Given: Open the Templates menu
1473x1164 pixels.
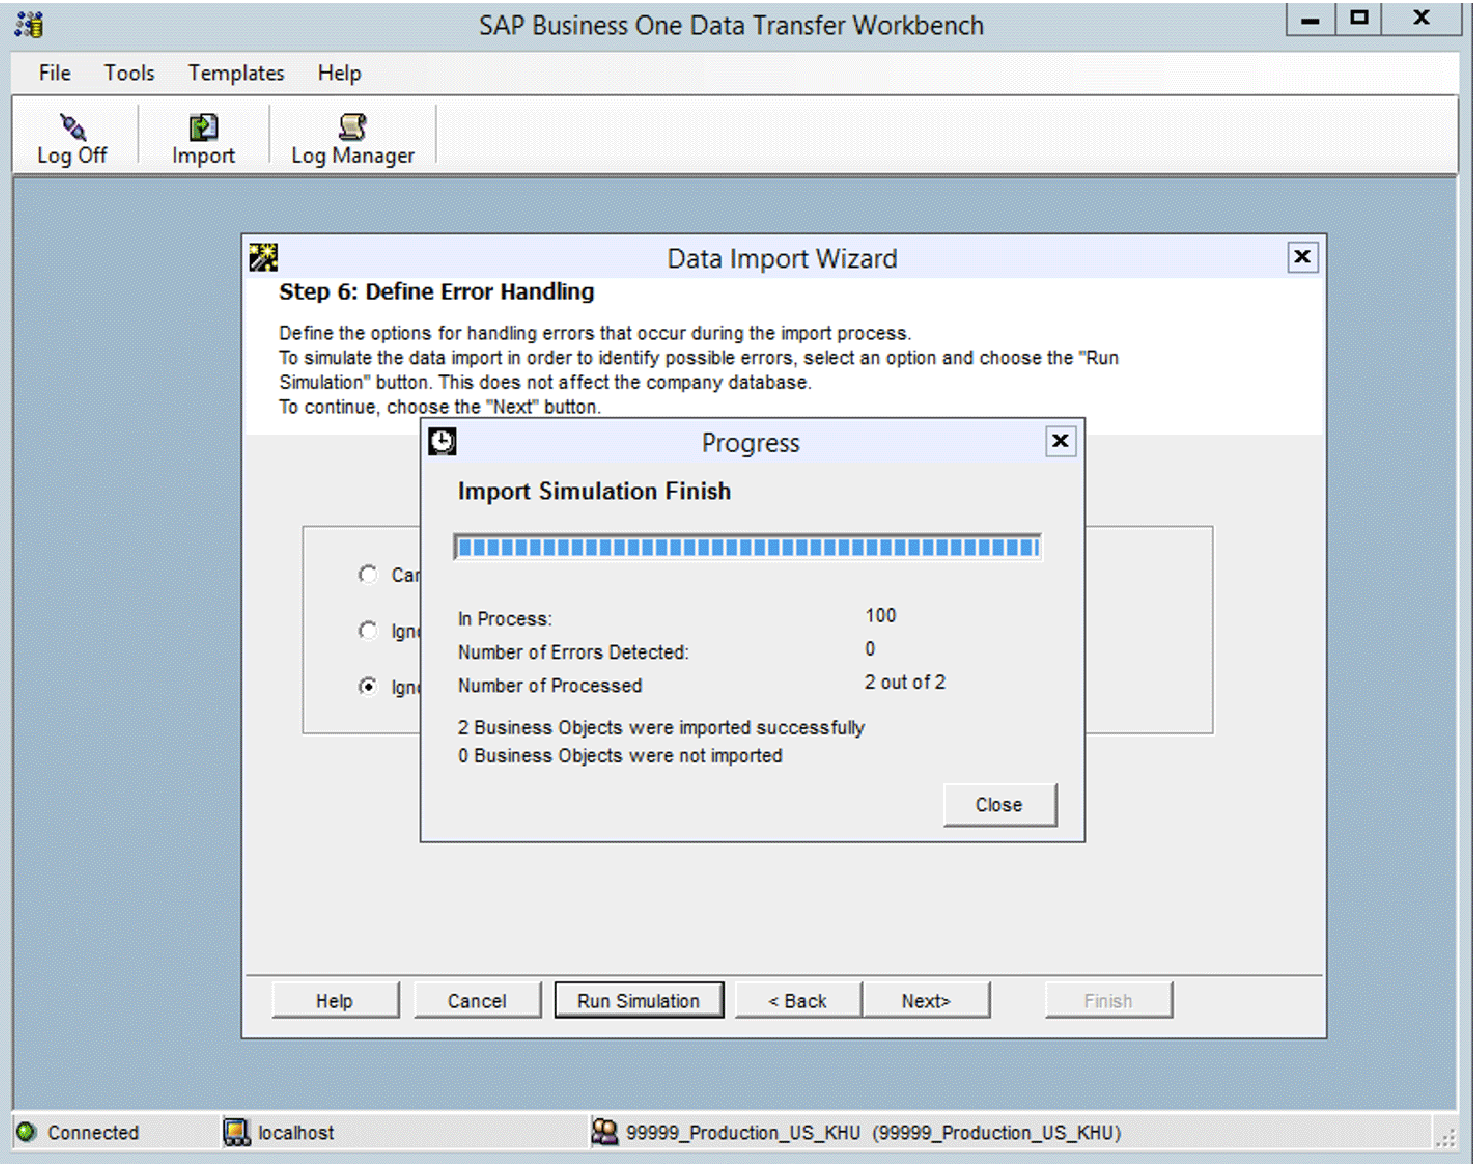Looking at the screenshot, I should pos(236,73).
